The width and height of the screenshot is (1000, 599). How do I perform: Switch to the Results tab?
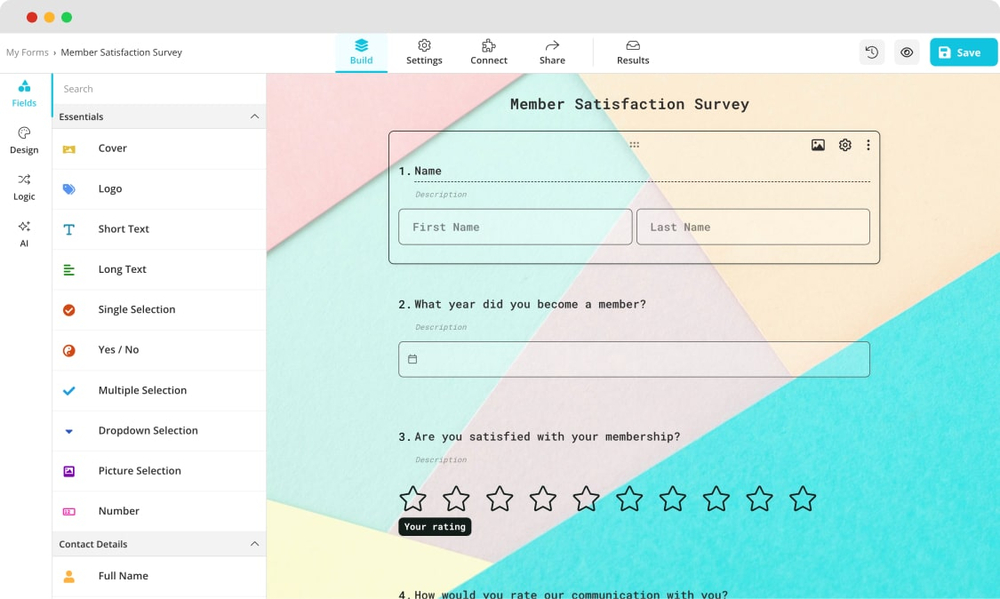pyautogui.click(x=632, y=52)
